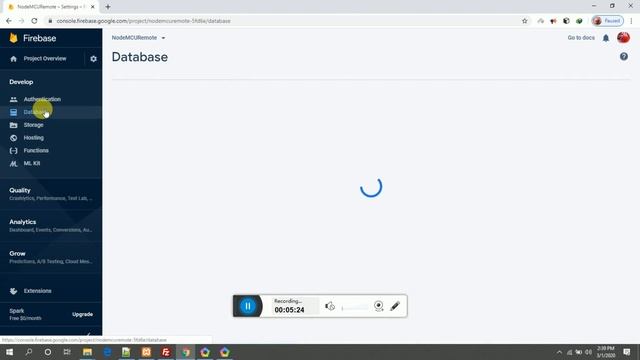Open a new browser tab
This screenshot has height=360, width=640.
[x=108, y=7]
